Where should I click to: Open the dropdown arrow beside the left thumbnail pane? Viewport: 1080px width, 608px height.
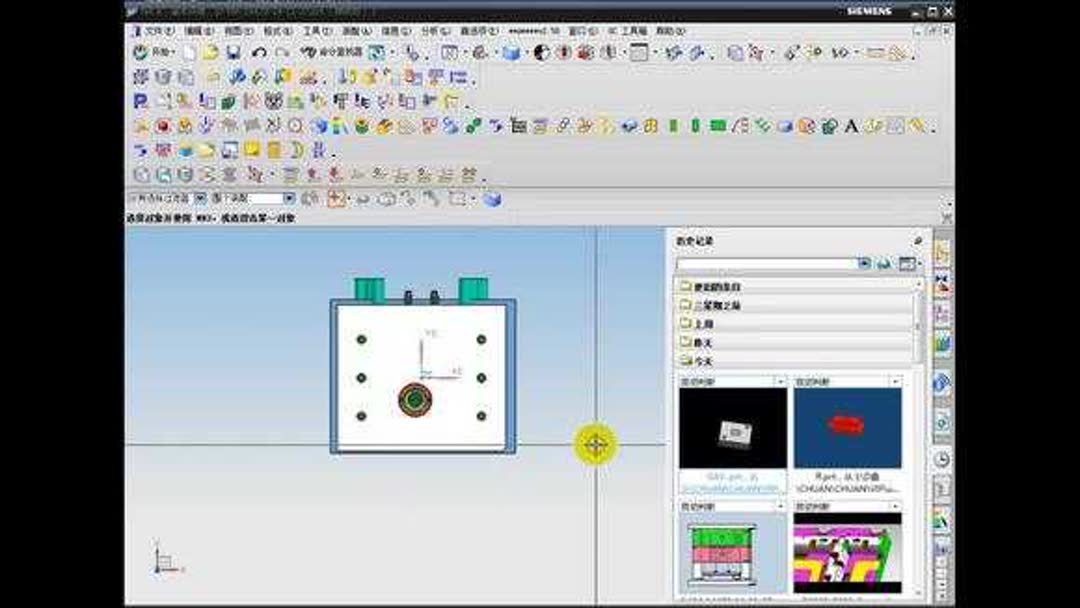click(x=782, y=381)
